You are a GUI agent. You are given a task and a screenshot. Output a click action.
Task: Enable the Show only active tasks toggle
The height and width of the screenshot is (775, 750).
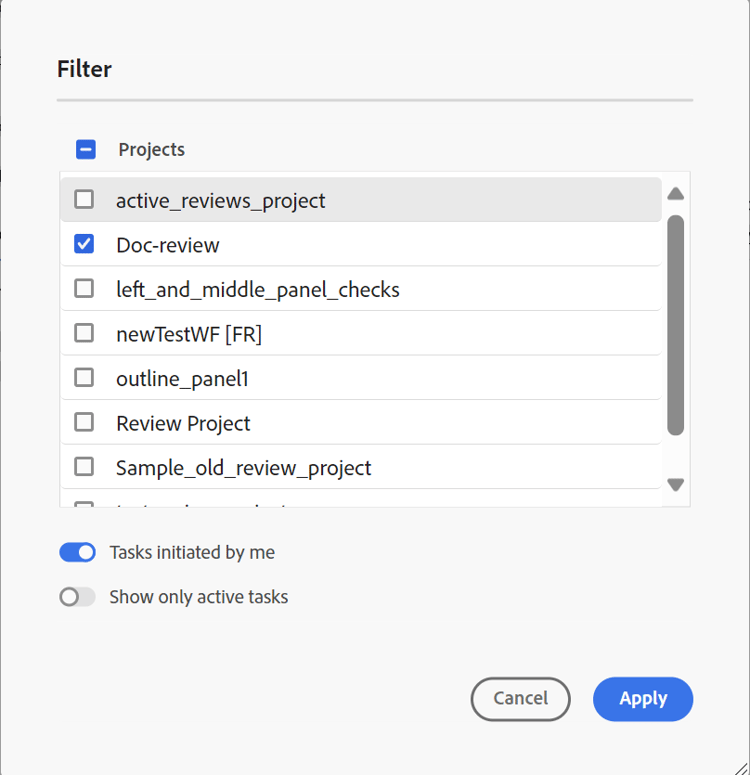77,597
